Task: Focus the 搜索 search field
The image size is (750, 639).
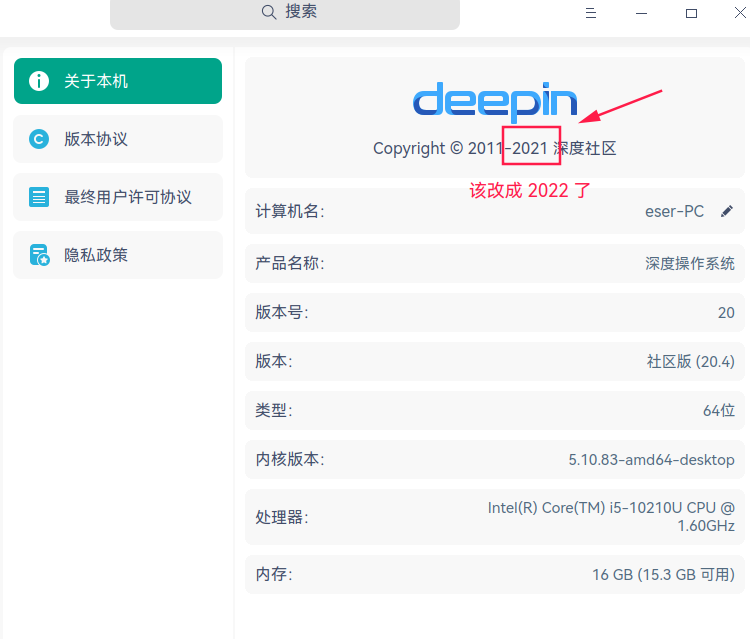Action: pos(285,13)
